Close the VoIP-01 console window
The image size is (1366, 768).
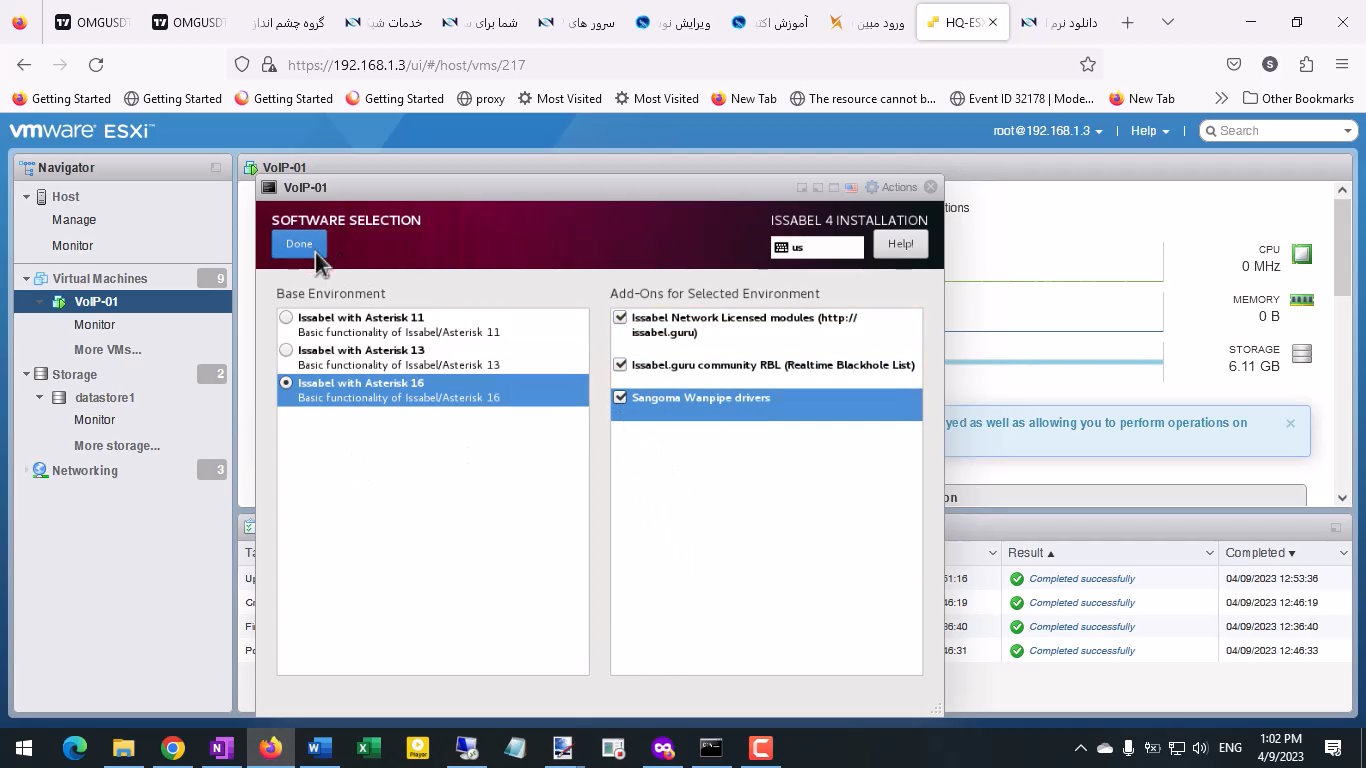(x=931, y=187)
